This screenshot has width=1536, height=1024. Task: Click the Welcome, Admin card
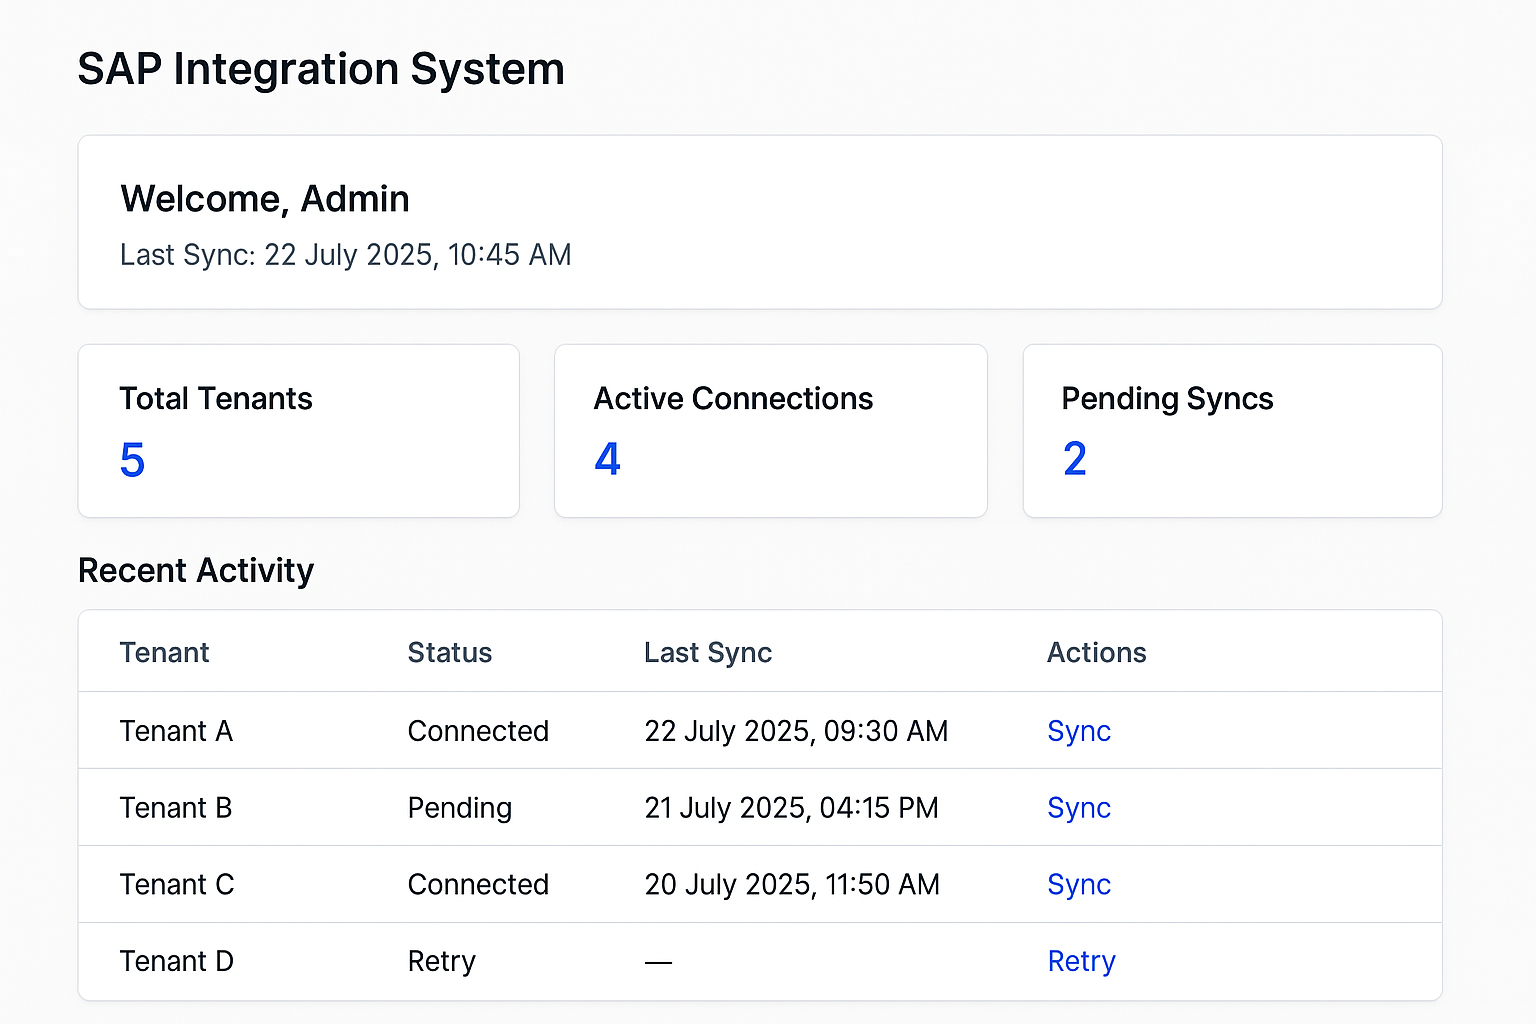click(760, 222)
